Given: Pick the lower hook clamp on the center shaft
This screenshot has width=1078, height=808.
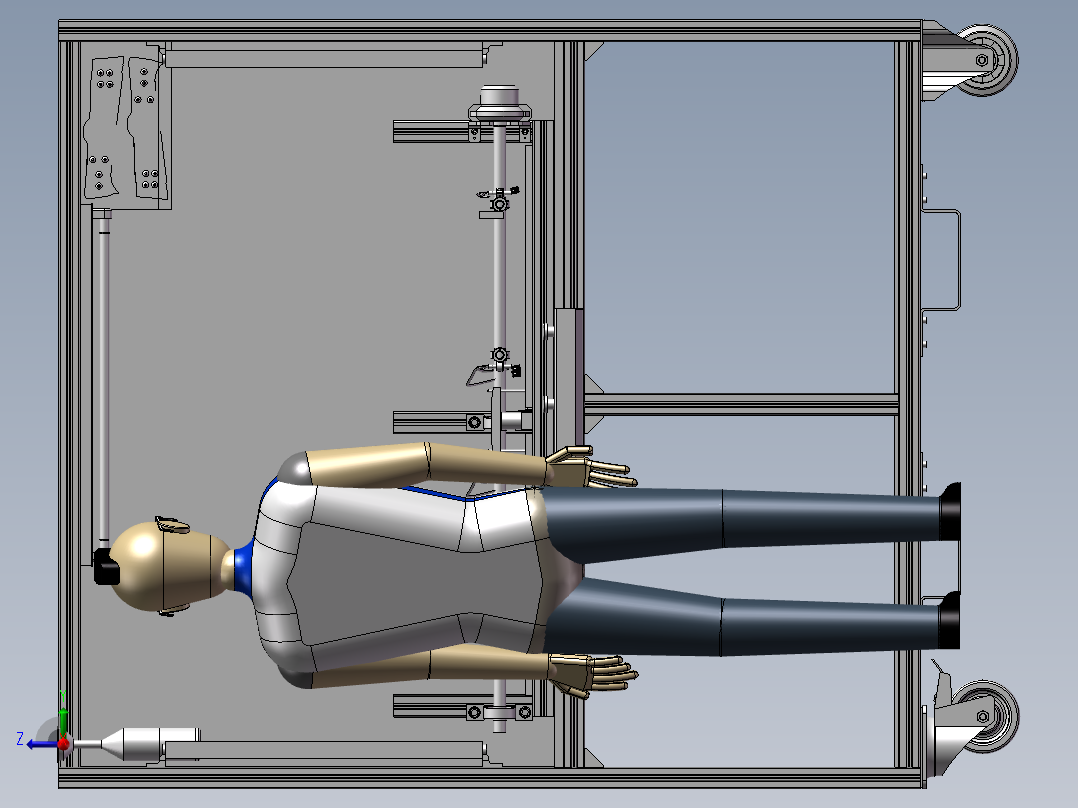Looking at the screenshot, I should coord(495,367).
